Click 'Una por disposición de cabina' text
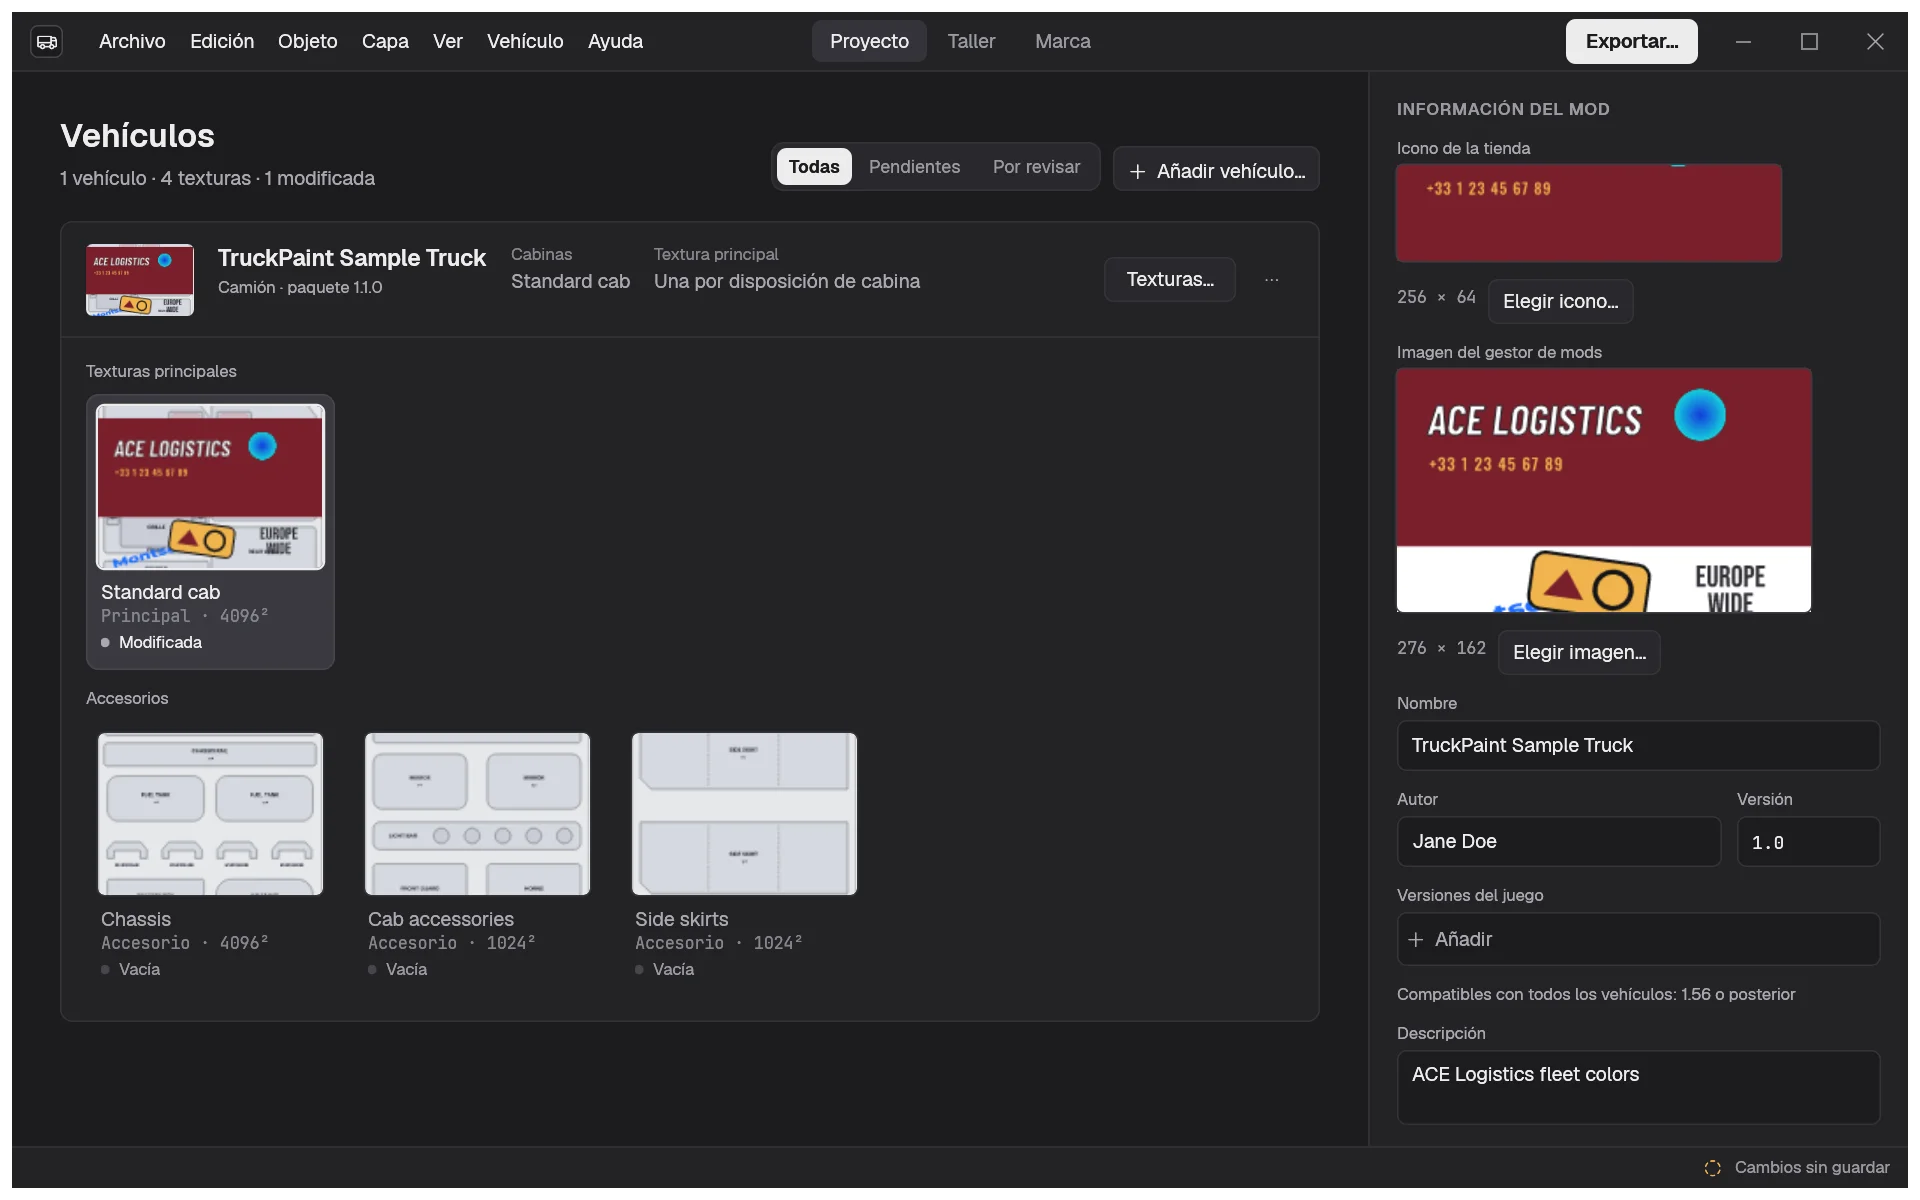This screenshot has height=1200, width=1920. (x=787, y=282)
